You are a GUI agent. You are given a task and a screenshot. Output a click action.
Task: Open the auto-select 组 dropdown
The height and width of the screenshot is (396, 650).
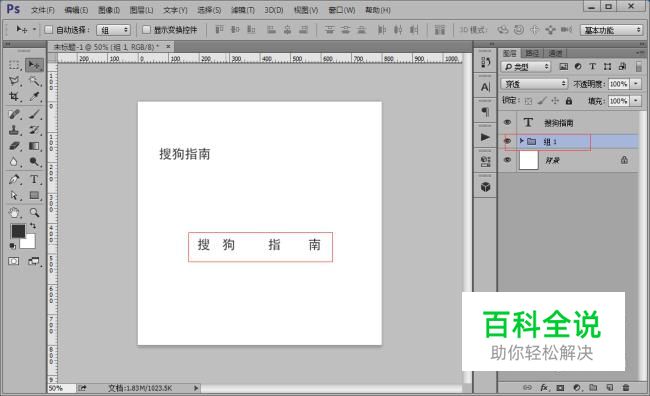[114, 30]
